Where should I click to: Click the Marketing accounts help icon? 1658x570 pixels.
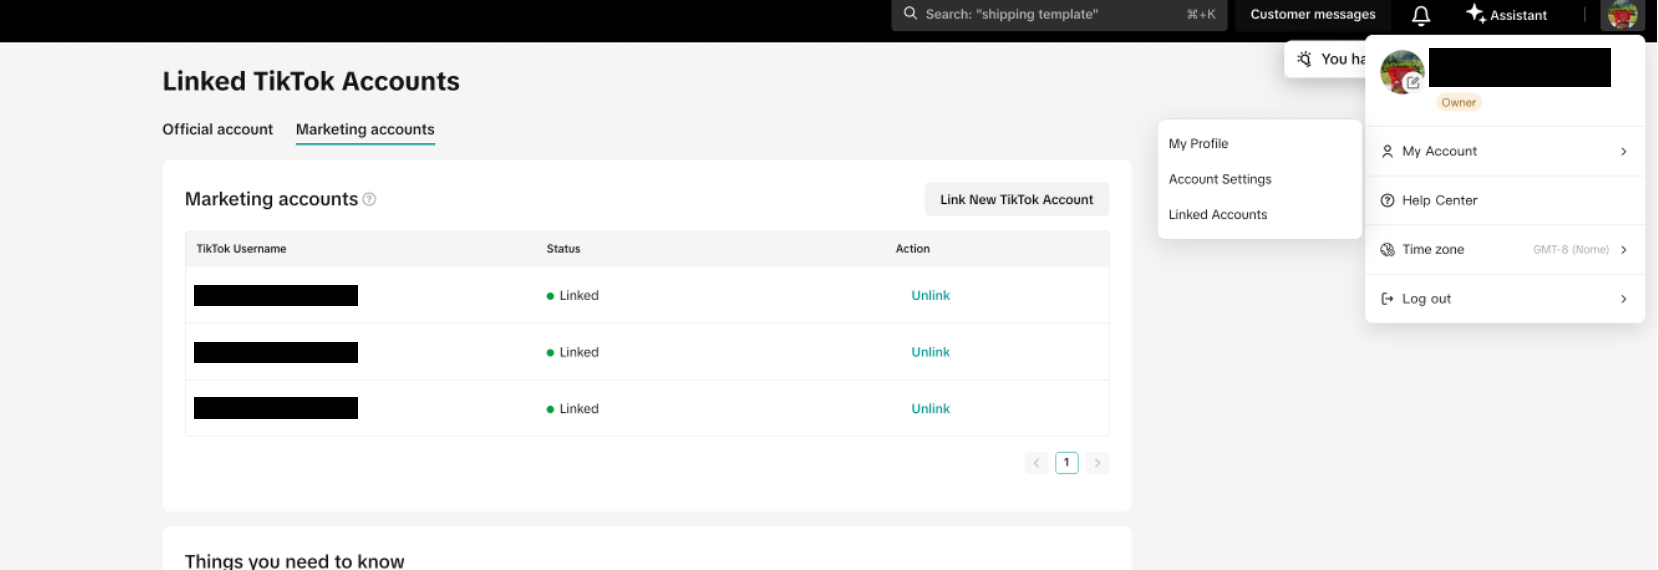coord(369,199)
